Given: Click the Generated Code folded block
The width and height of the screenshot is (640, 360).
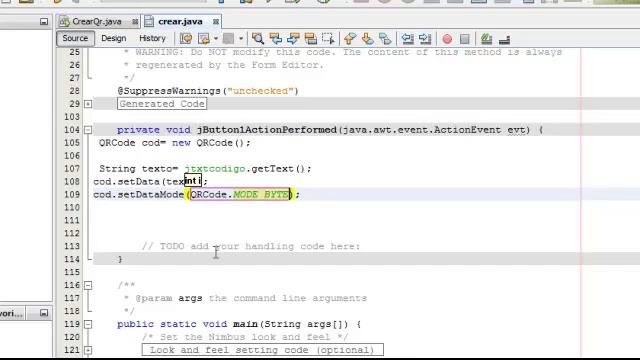Looking at the screenshot, I should [162, 104].
